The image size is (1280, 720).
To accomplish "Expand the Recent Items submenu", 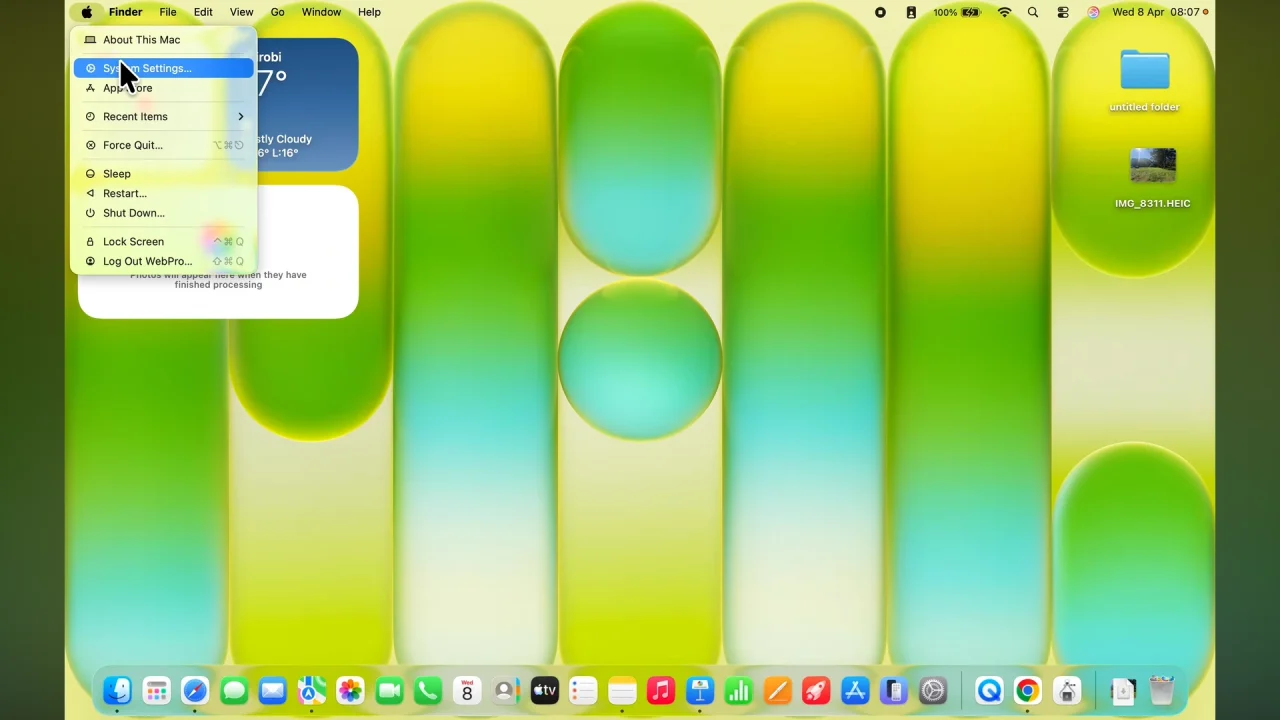I will point(134,116).
